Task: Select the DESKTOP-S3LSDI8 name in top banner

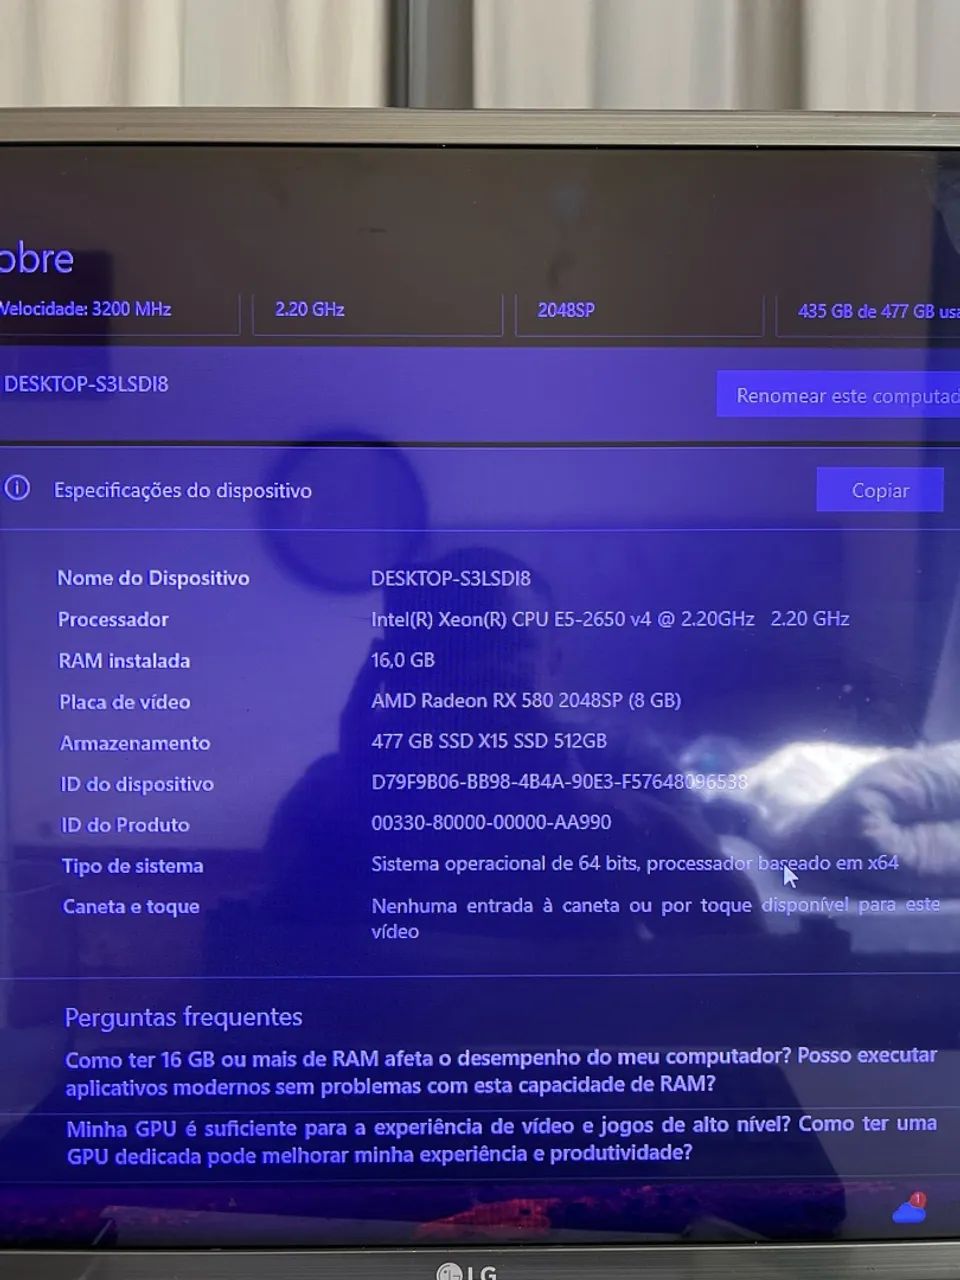Action: 86,384
